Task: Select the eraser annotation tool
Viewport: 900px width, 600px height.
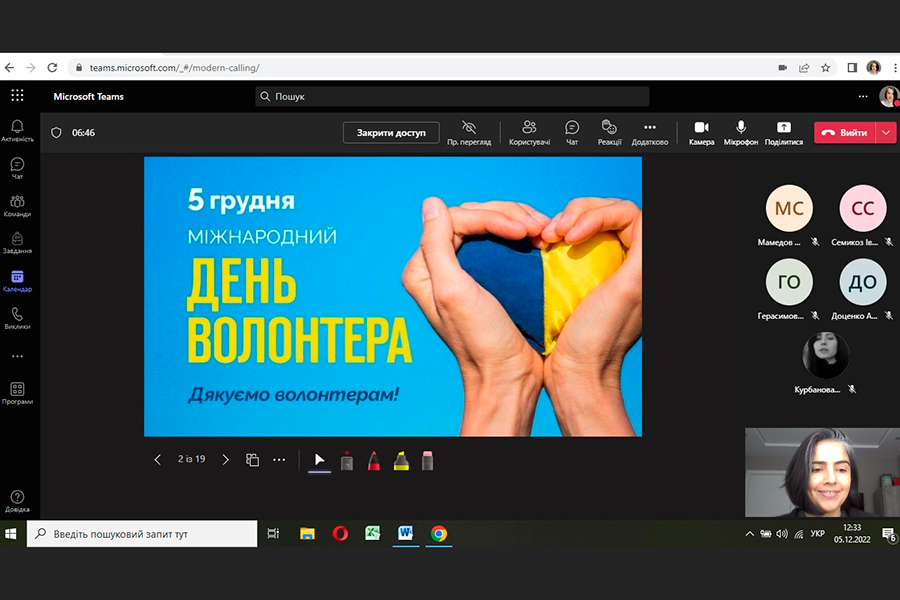Action: pyautogui.click(x=428, y=461)
